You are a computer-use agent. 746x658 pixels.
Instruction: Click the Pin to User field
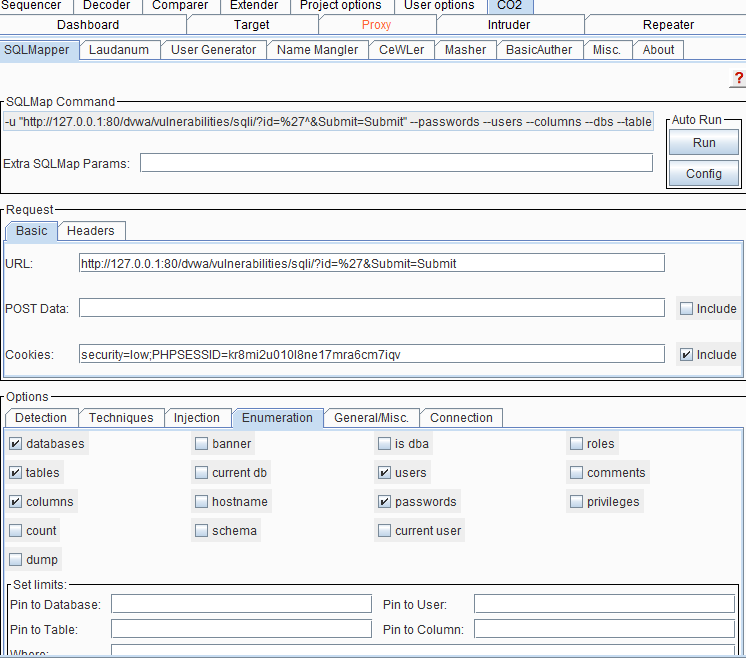tap(605, 604)
